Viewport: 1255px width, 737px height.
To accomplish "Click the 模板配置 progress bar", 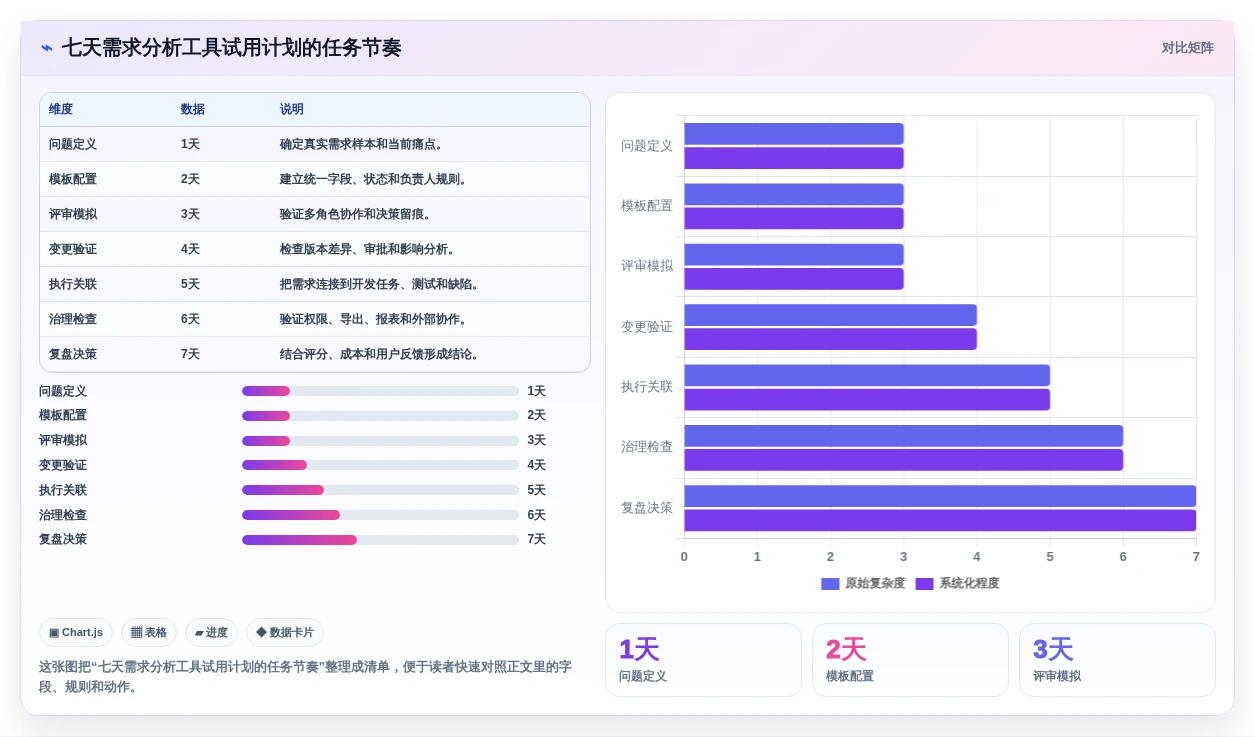I will pos(380,416).
